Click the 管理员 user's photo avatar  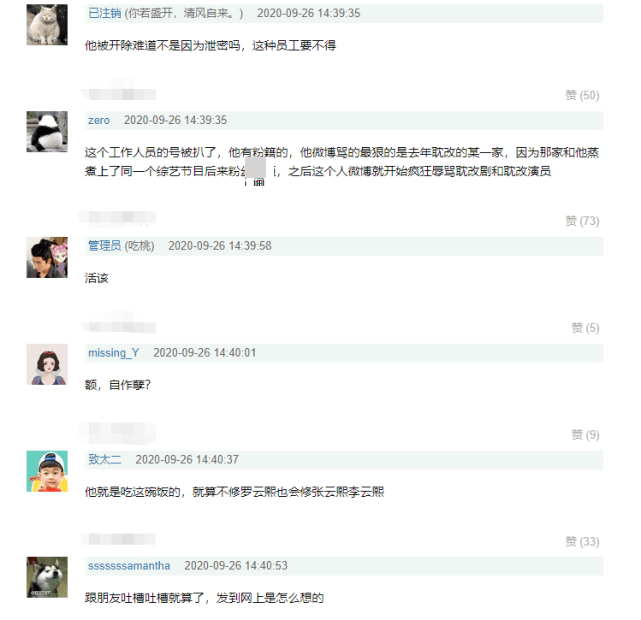[46, 257]
